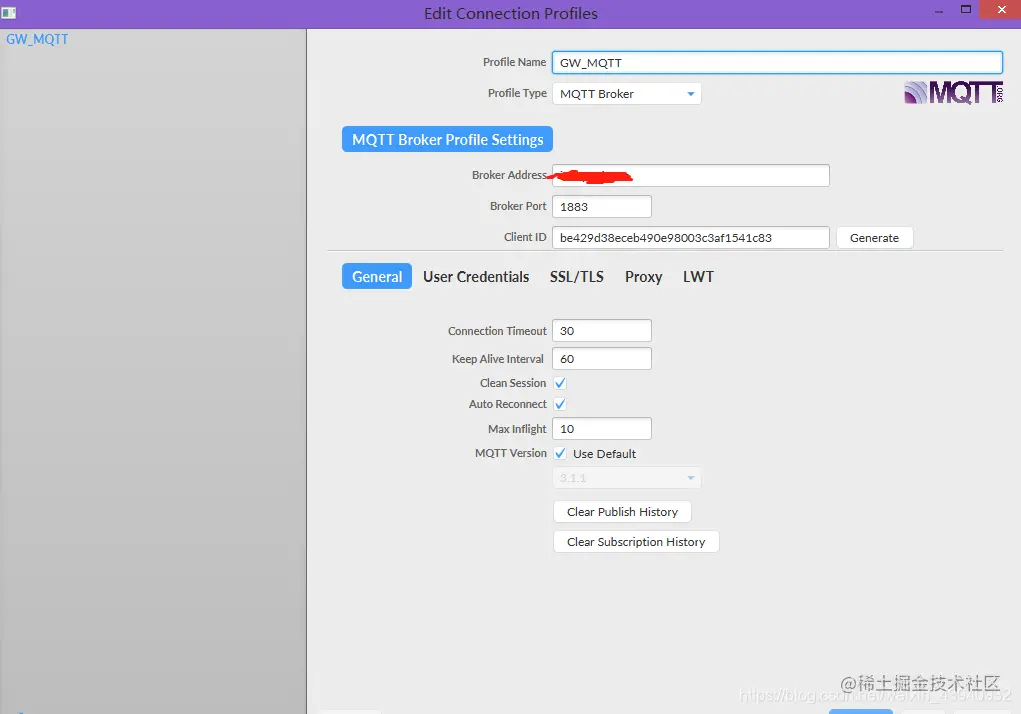Toggle the Clean Session checkbox
Screen dimensions: 1021x714
click(560, 383)
